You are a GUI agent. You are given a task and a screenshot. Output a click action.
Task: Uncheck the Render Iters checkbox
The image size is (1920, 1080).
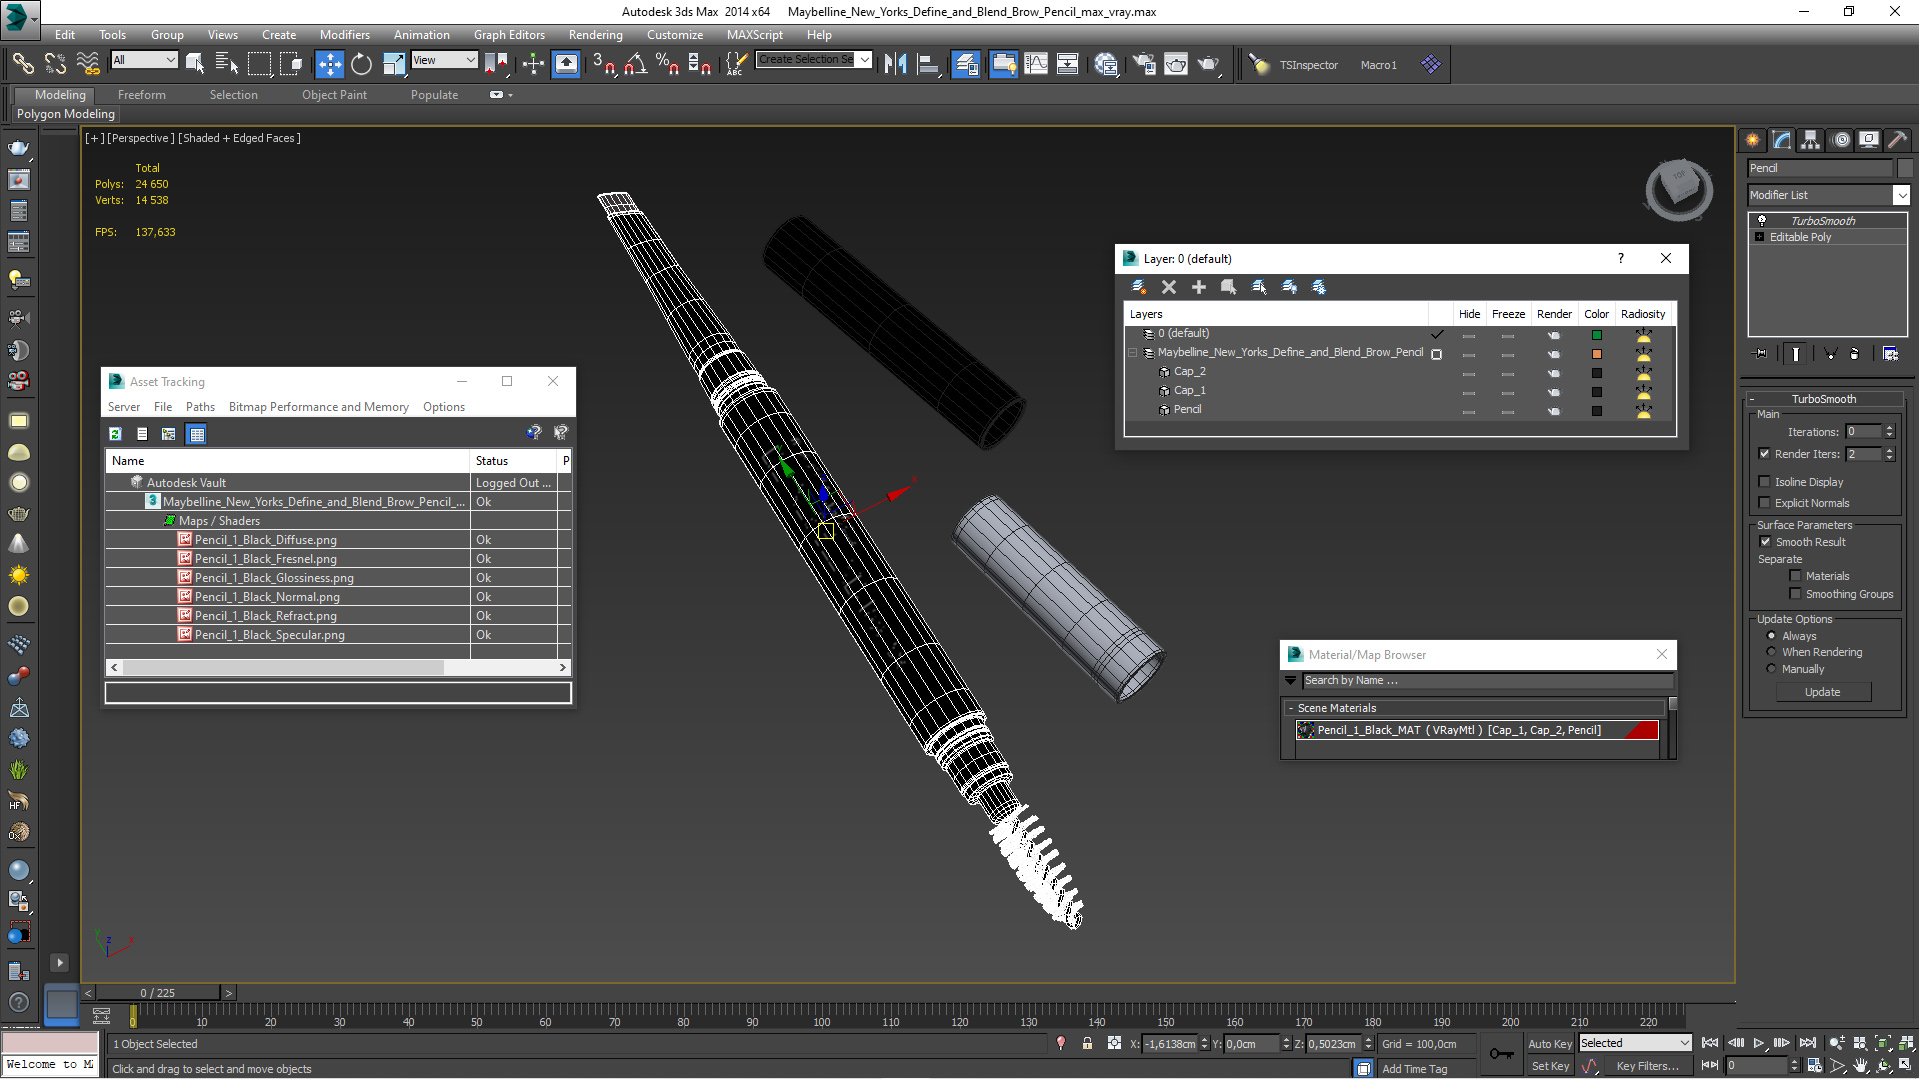tap(1764, 453)
